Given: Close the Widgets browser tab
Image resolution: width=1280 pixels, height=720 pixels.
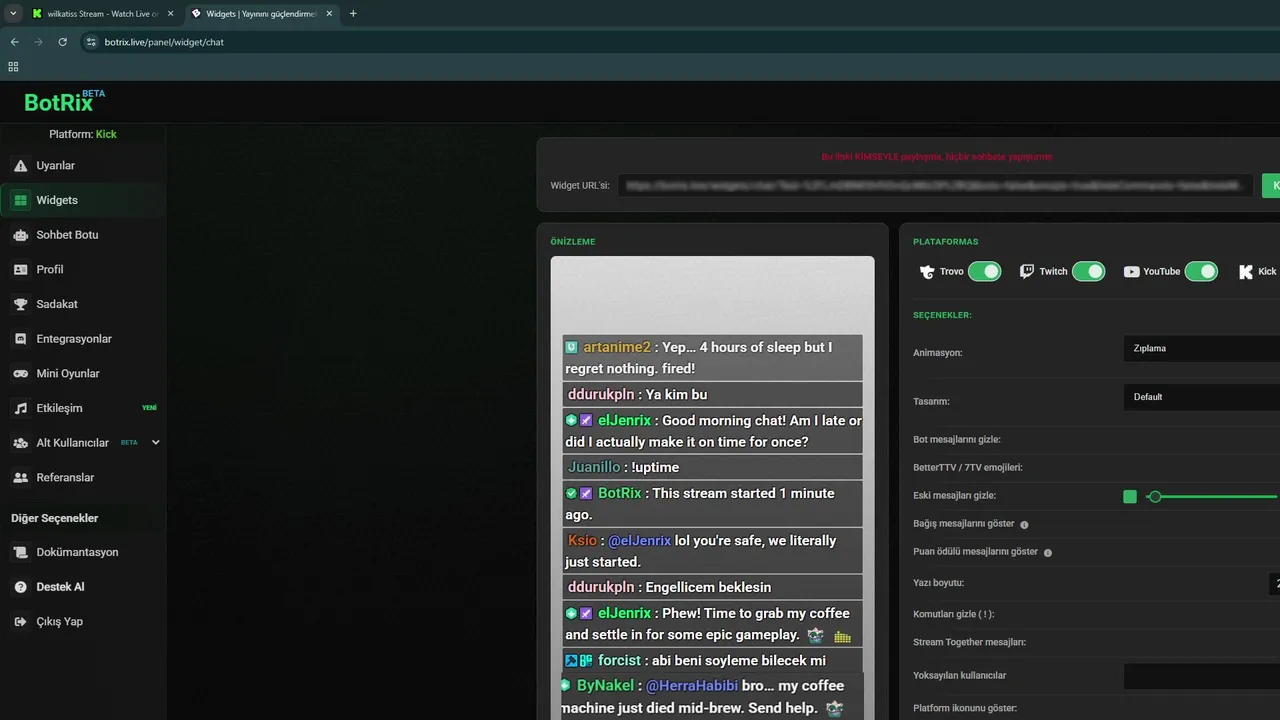Looking at the screenshot, I should 330,14.
